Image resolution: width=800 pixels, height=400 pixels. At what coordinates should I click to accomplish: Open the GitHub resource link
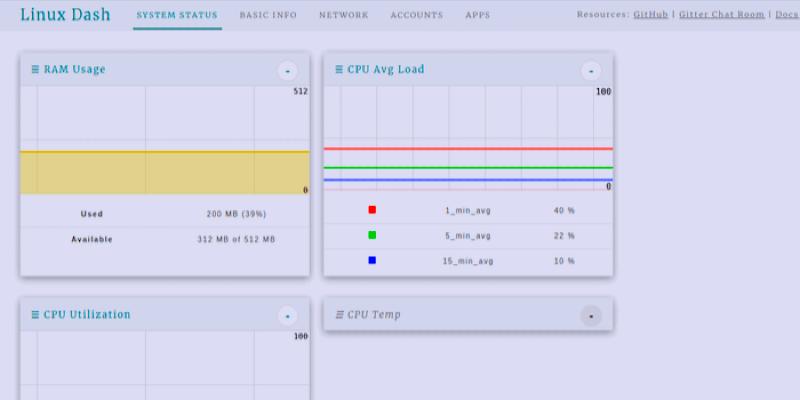point(650,15)
